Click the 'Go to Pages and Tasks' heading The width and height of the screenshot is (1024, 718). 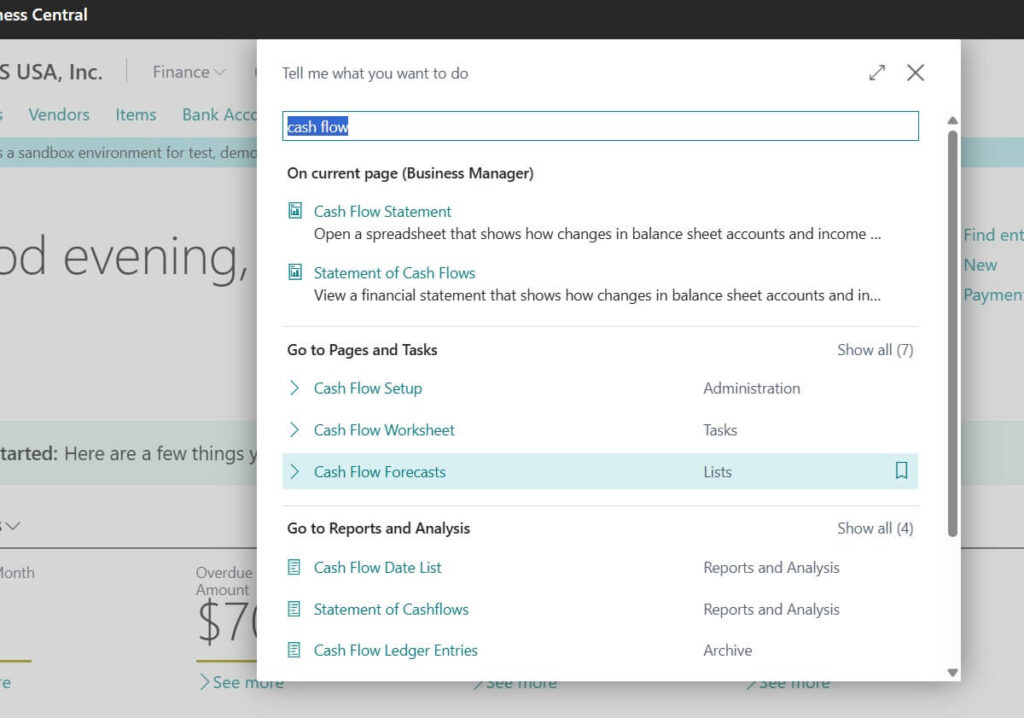click(362, 350)
